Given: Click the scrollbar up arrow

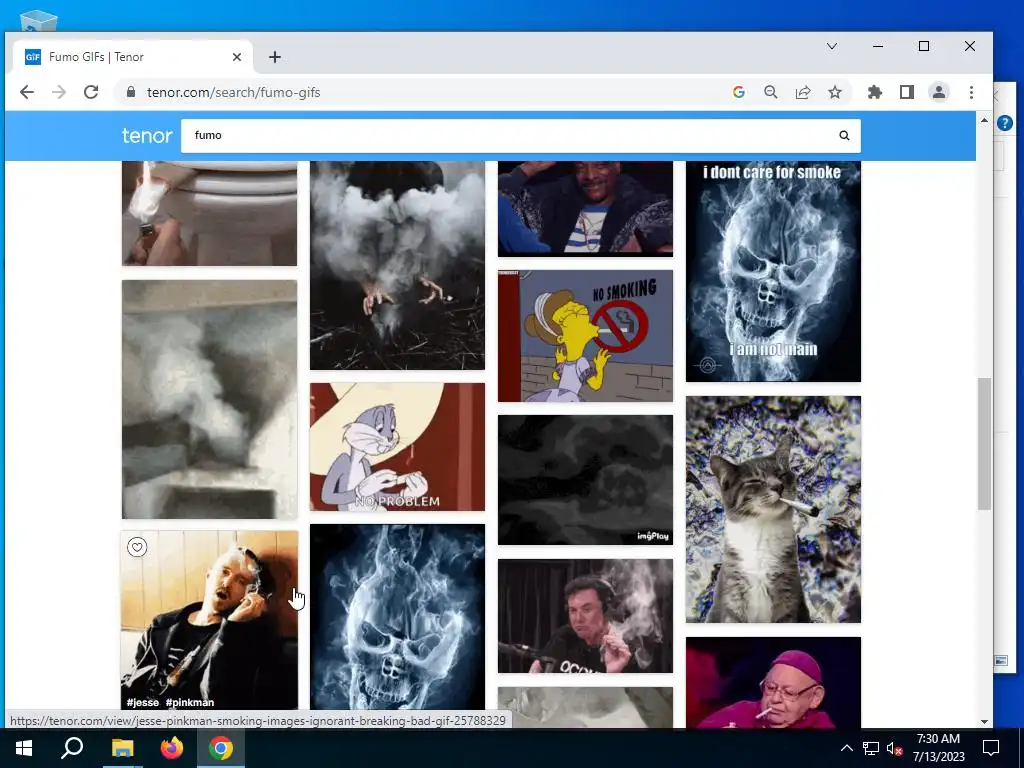Looking at the screenshot, I should [x=984, y=120].
